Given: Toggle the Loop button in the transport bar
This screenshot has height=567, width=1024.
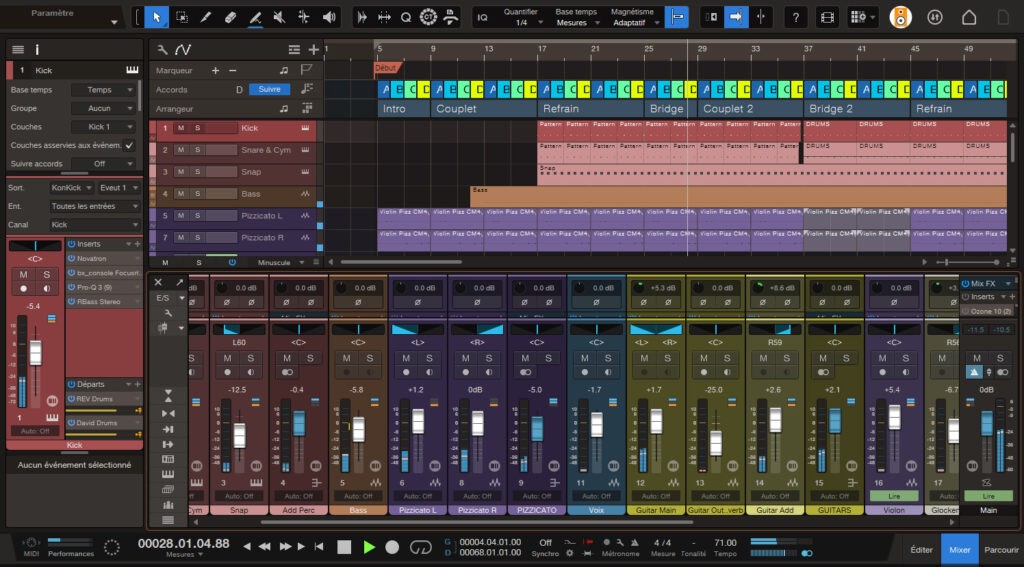Looking at the screenshot, I should pos(420,547).
